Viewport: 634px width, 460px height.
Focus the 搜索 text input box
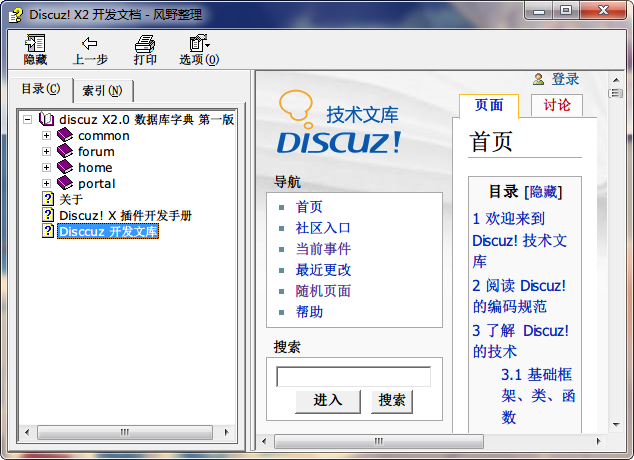coord(353,377)
